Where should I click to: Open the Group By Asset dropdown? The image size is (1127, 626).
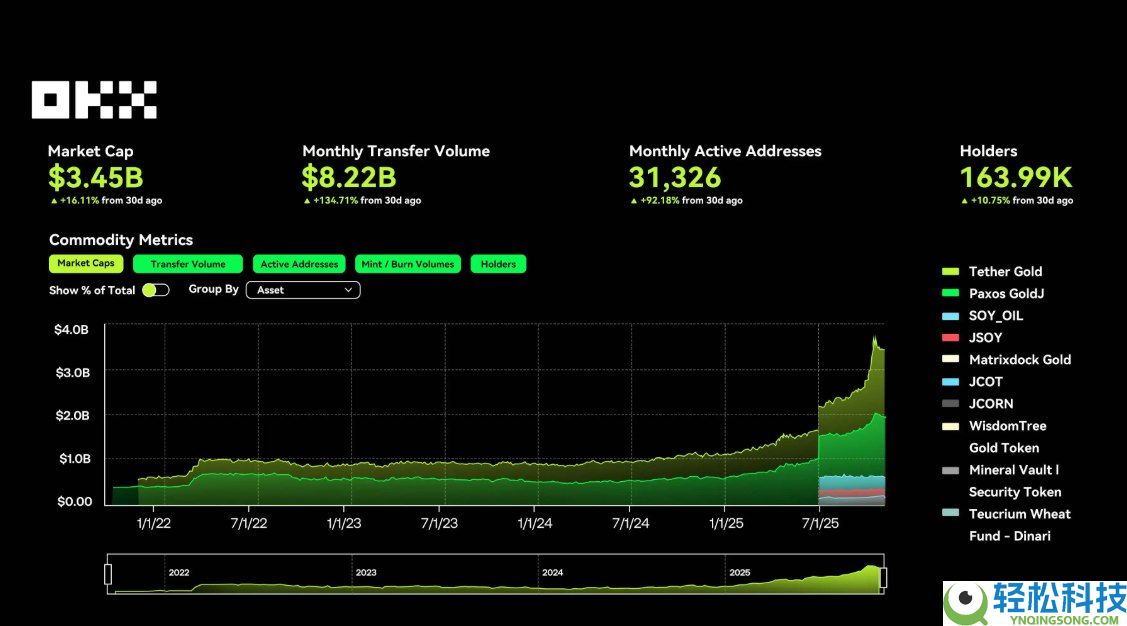(x=303, y=290)
